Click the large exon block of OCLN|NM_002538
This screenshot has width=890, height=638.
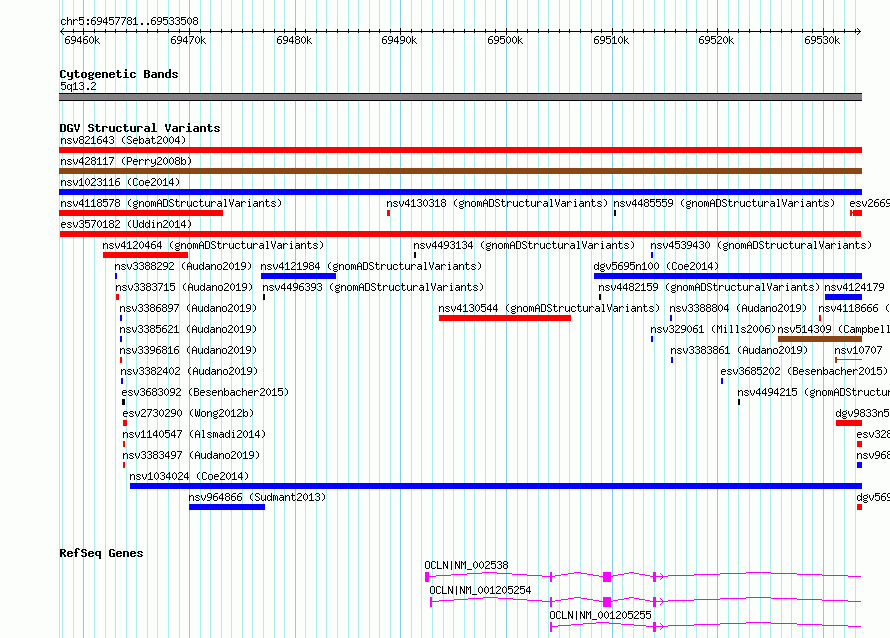(607, 577)
